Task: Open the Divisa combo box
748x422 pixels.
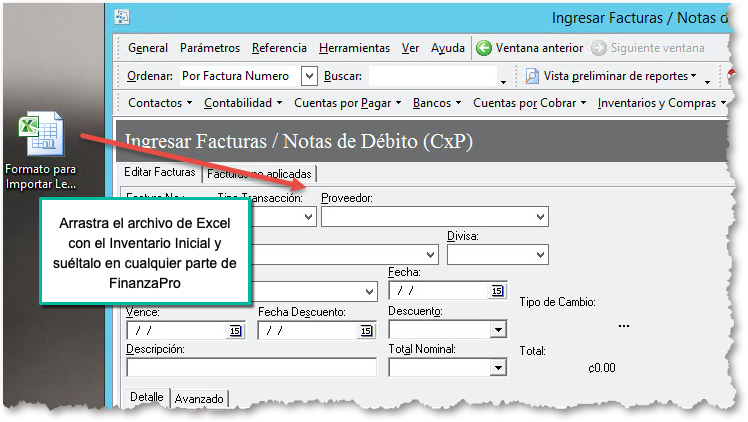Action: click(498, 255)
